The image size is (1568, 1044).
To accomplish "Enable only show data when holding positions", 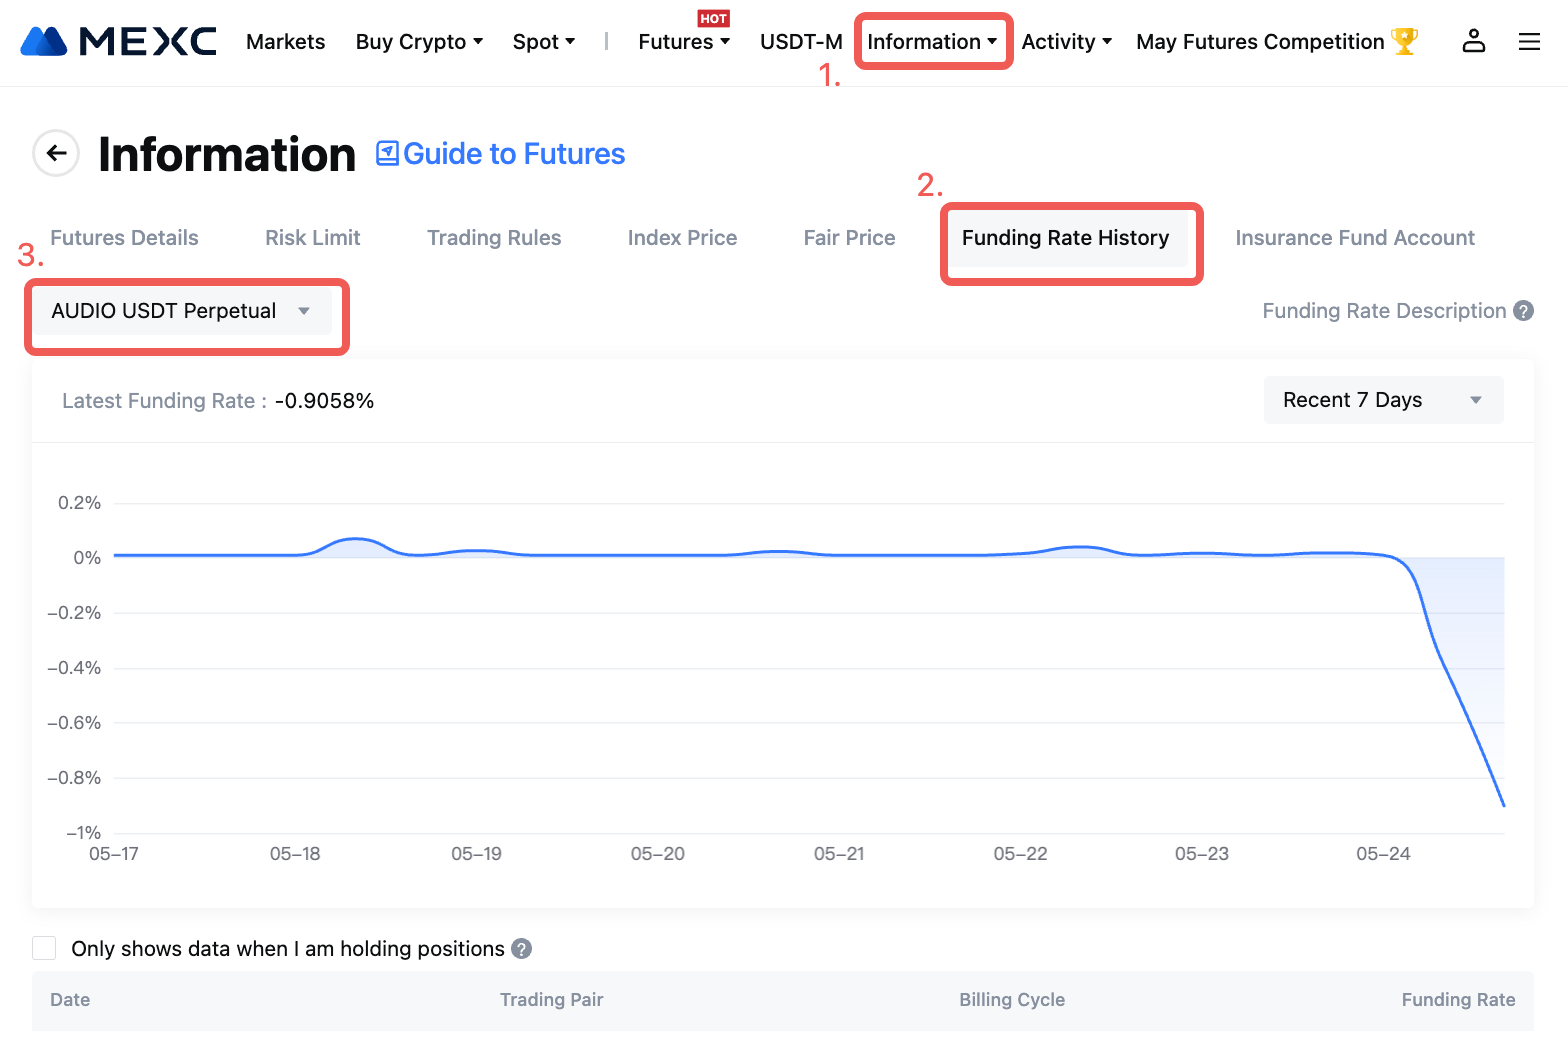I will click(44, 948).
